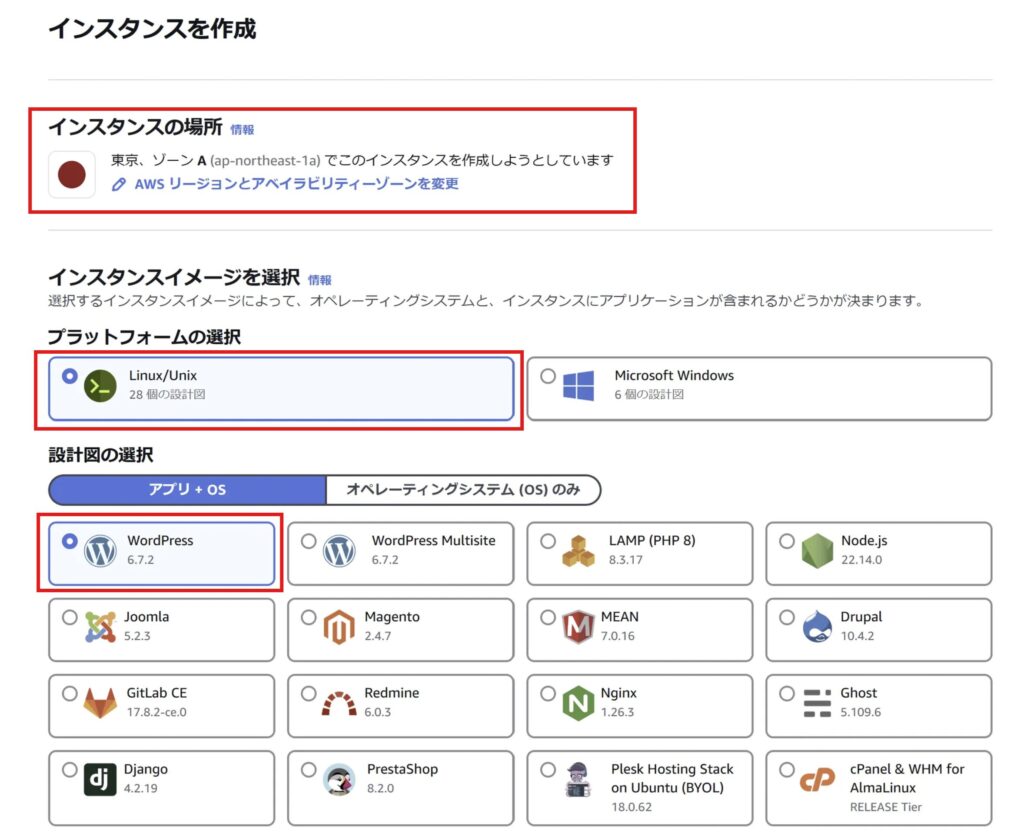The image size is (1024, 836).
Task: Switch to the アプリ + OS tab
Action: click(x=187, y=490)
